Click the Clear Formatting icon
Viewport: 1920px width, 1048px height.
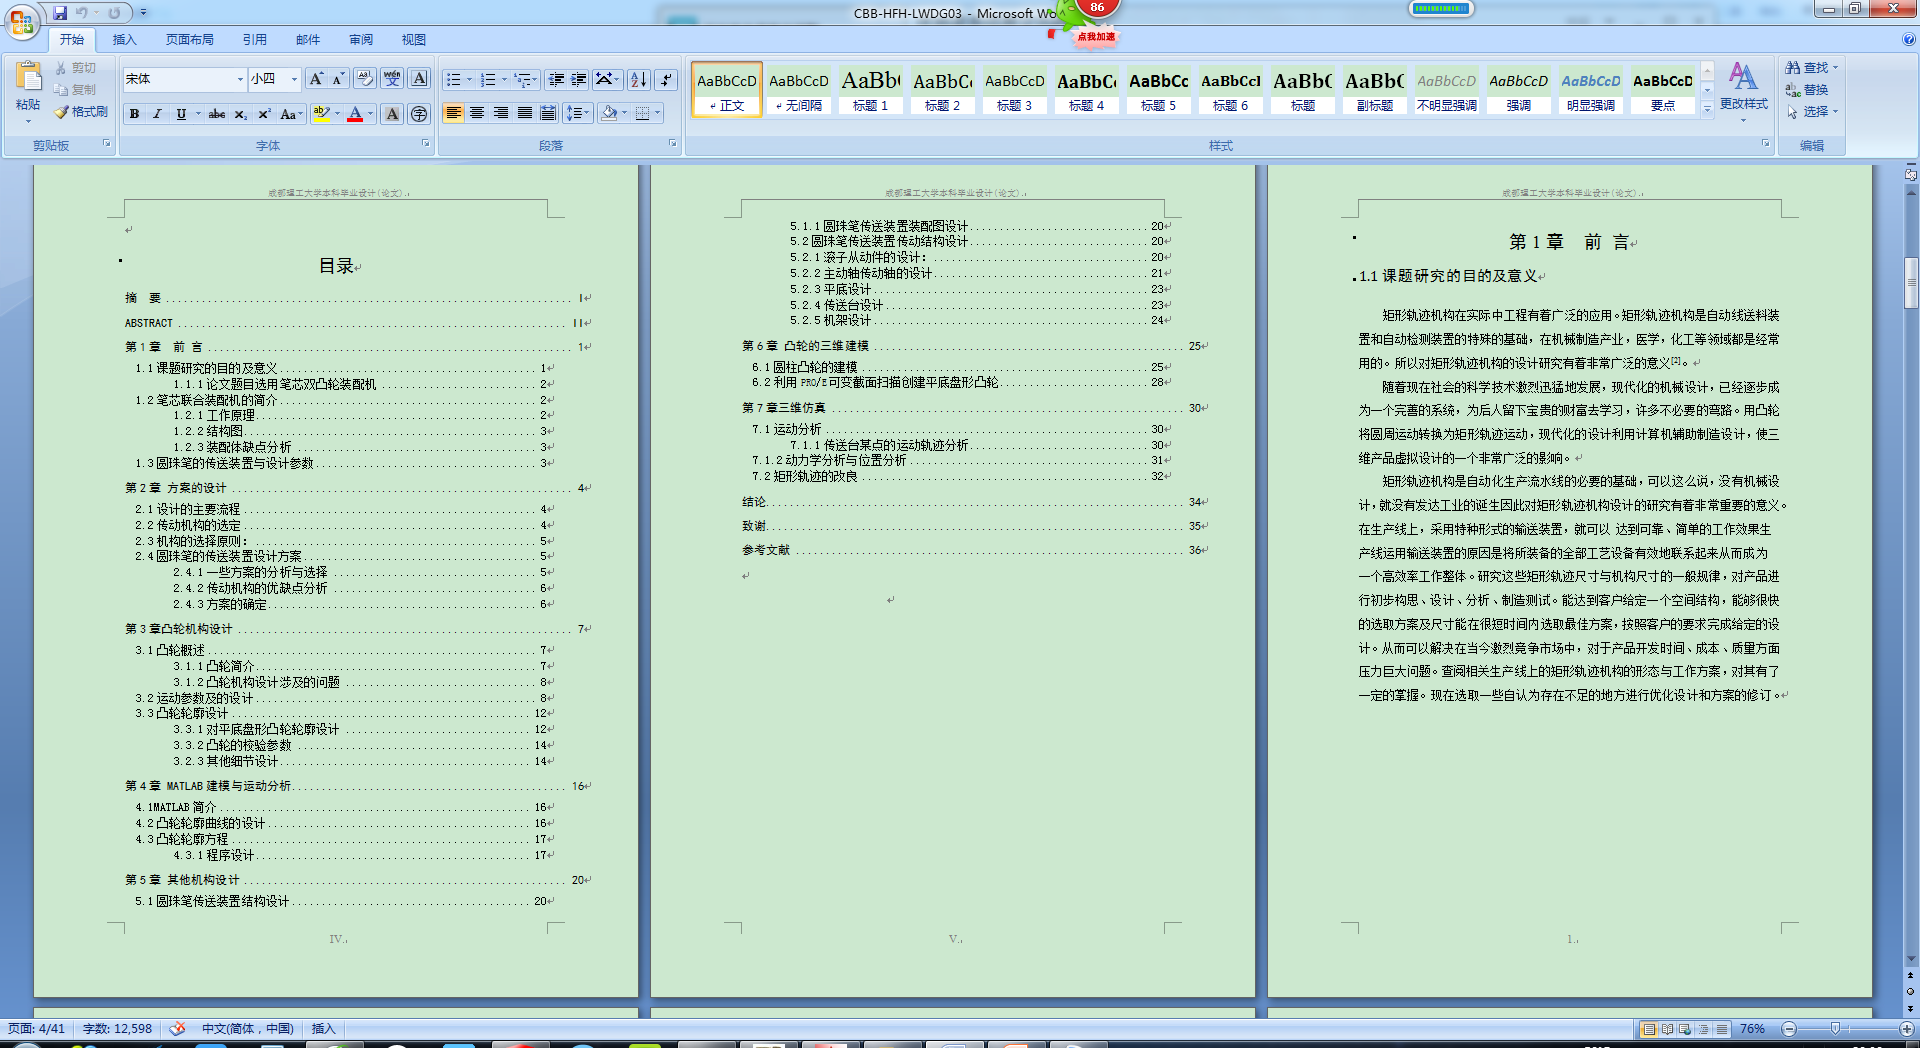point(365,79)
